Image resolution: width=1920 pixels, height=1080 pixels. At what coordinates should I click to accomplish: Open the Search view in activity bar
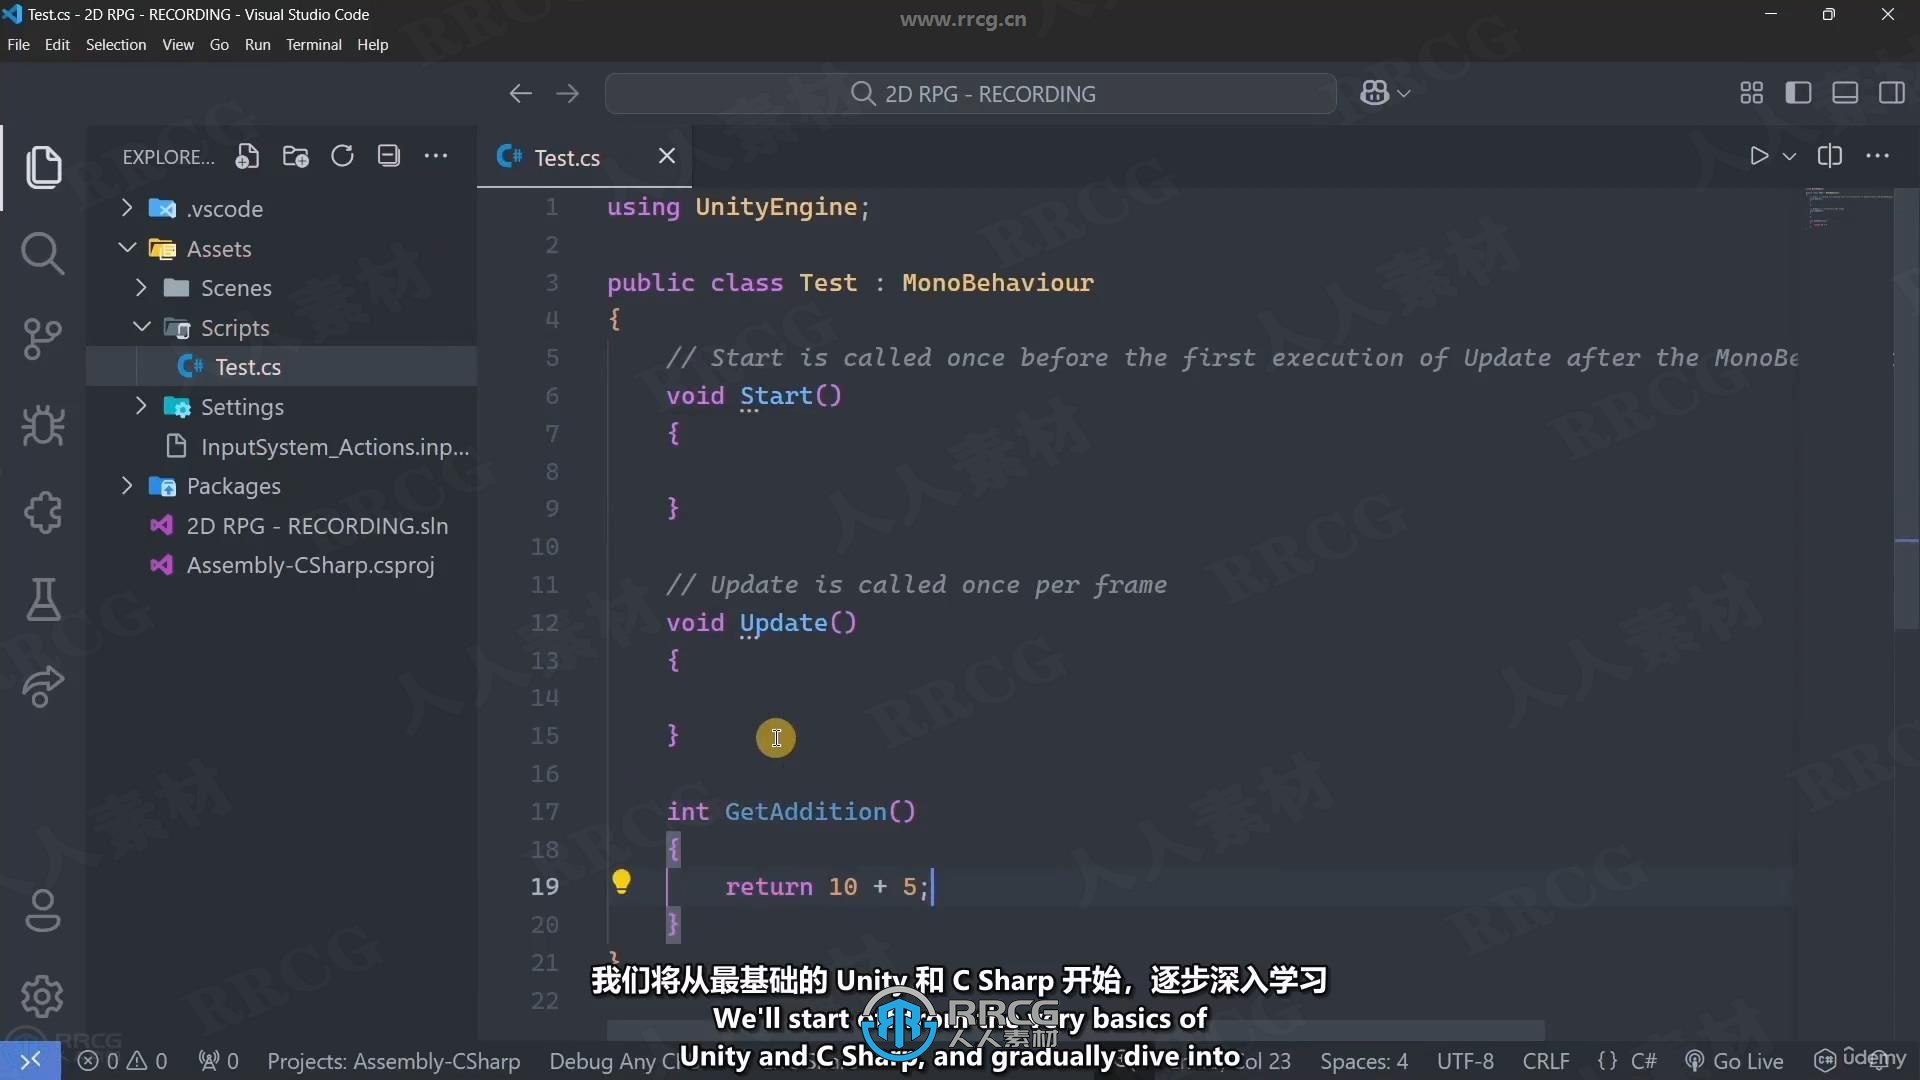point(43,254)
